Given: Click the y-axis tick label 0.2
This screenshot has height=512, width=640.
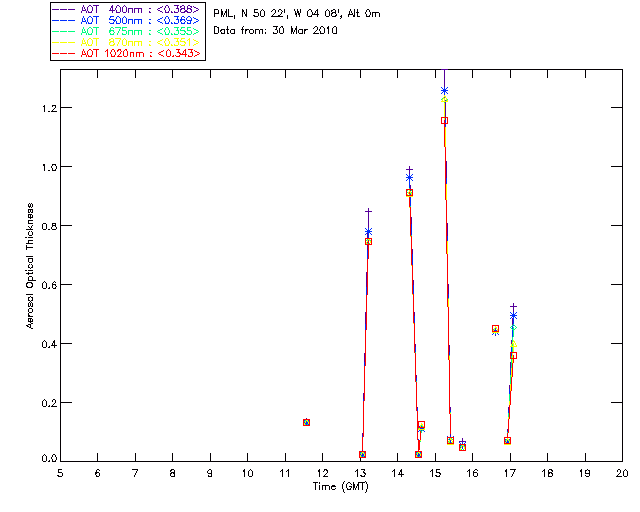Looking at the screenshot, I should [49, 403].
